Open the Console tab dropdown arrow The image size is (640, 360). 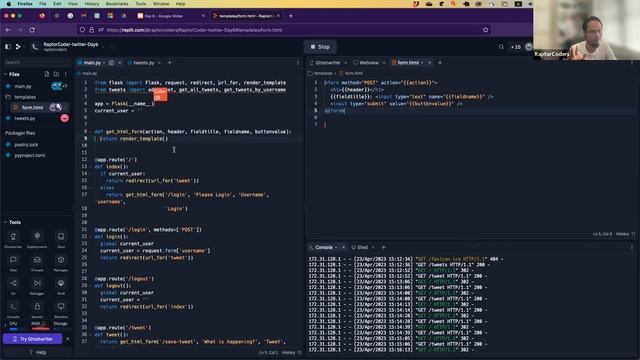click(x=336, y=247)
